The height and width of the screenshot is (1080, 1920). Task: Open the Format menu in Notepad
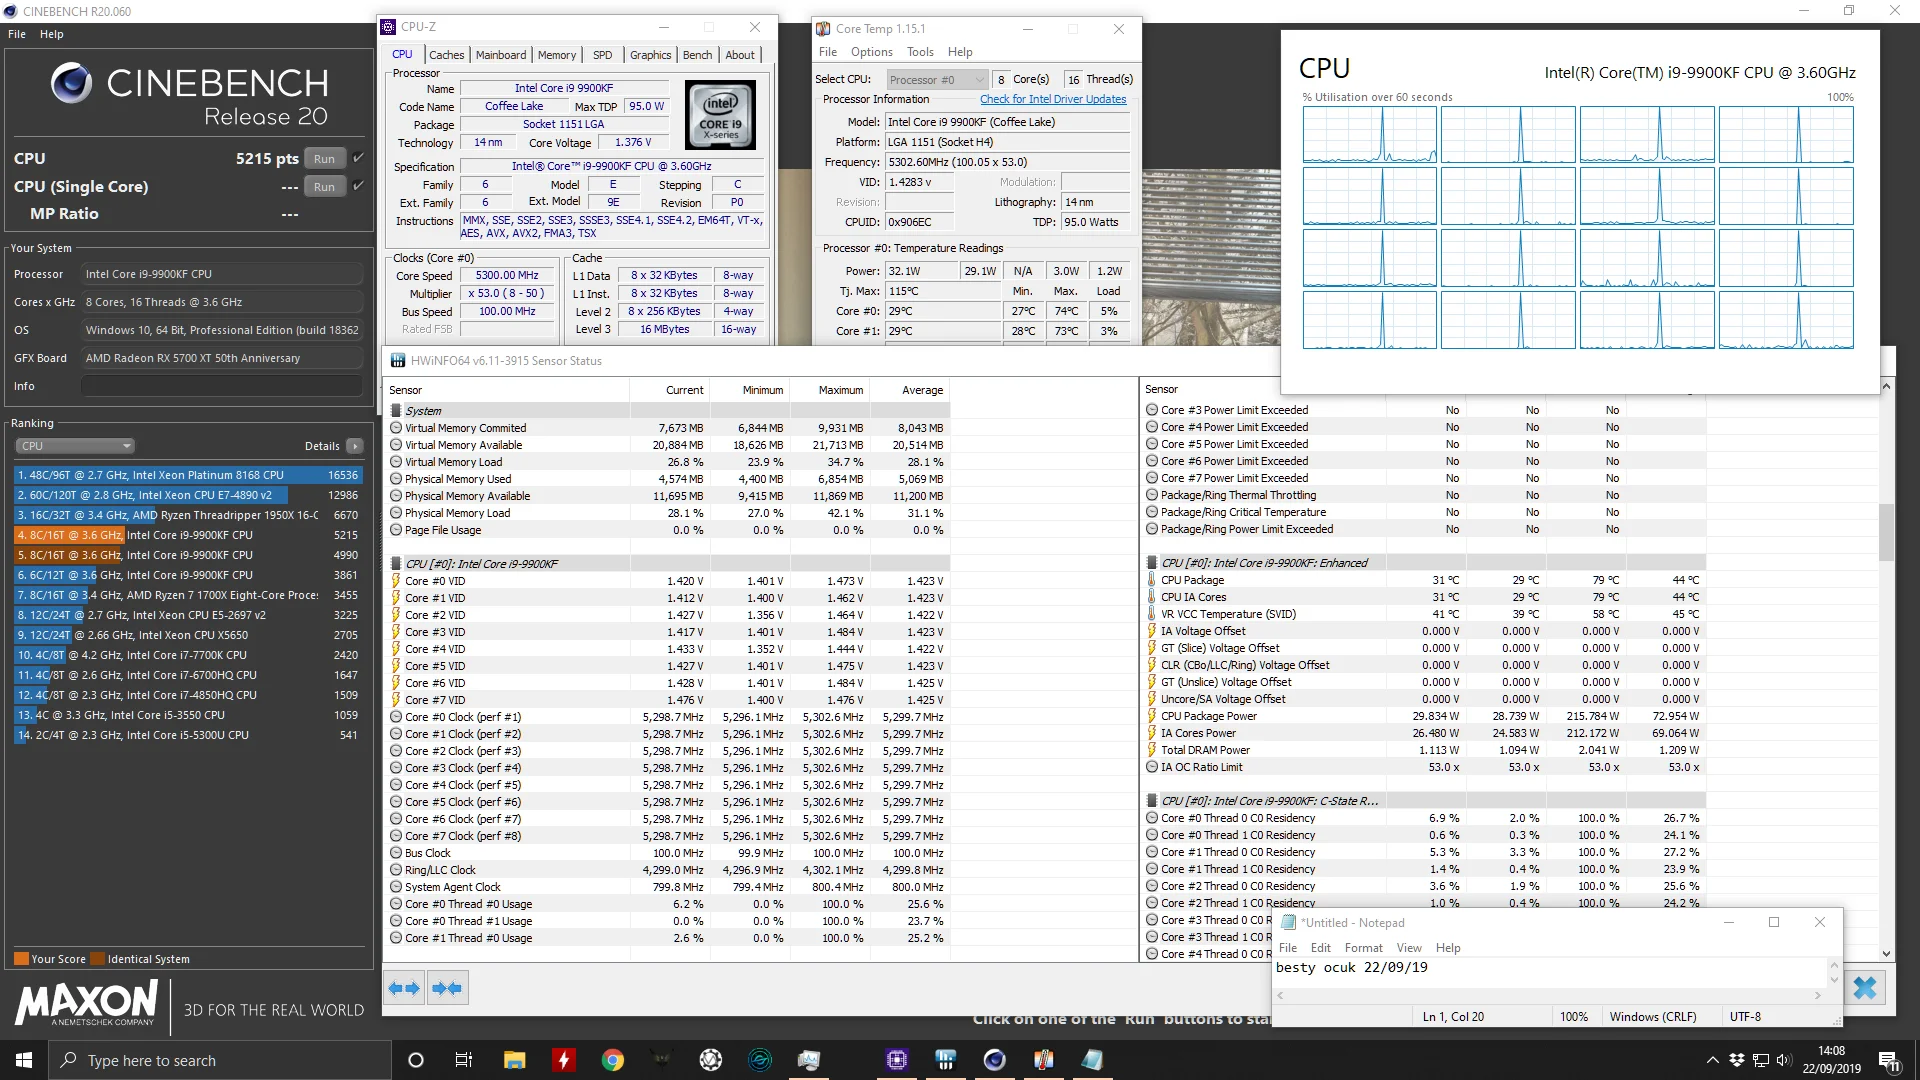point(1363,948)
